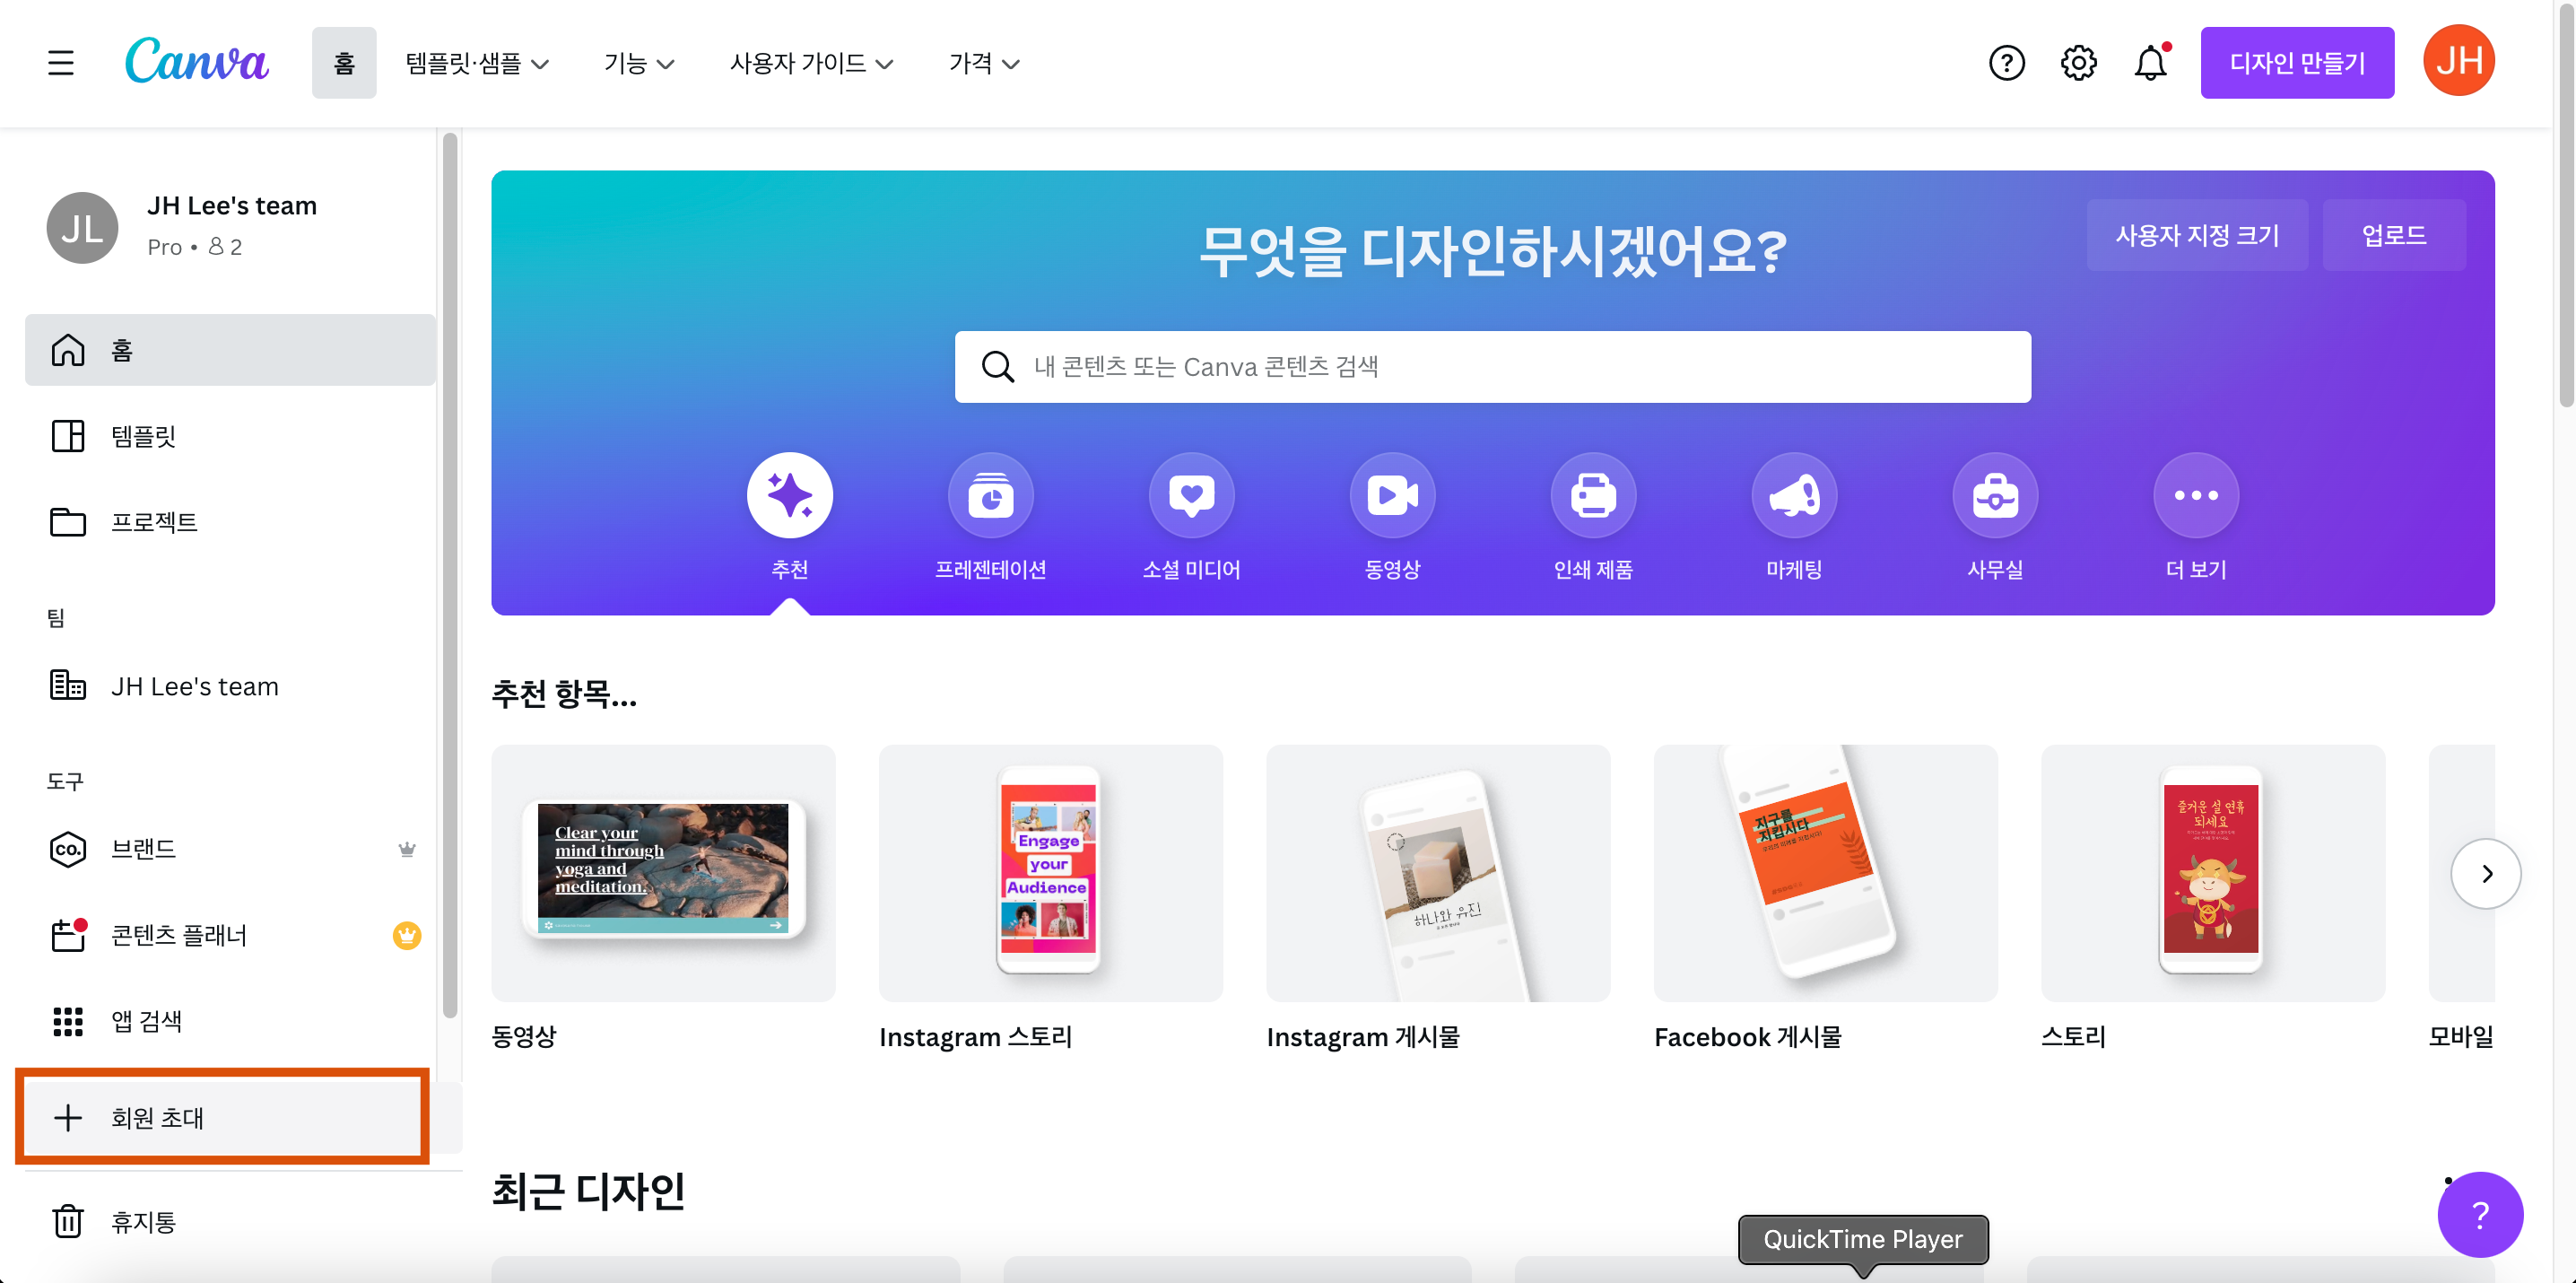
Task: Open 프로젝트 in the sidebar
Action: 155,522
